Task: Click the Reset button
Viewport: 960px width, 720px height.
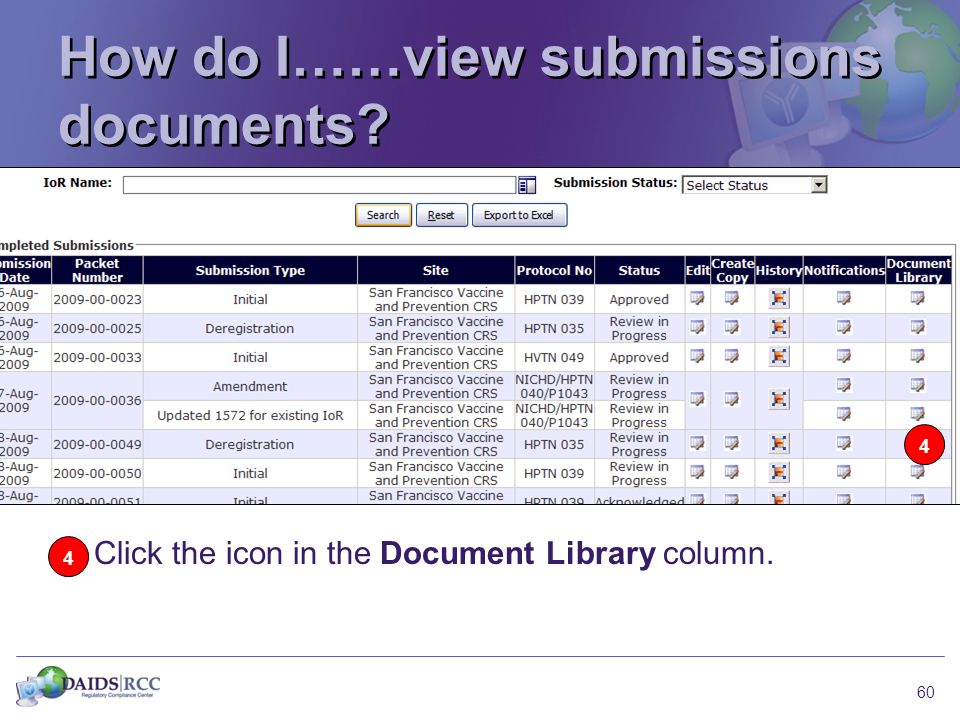Action: pos(441,215)
